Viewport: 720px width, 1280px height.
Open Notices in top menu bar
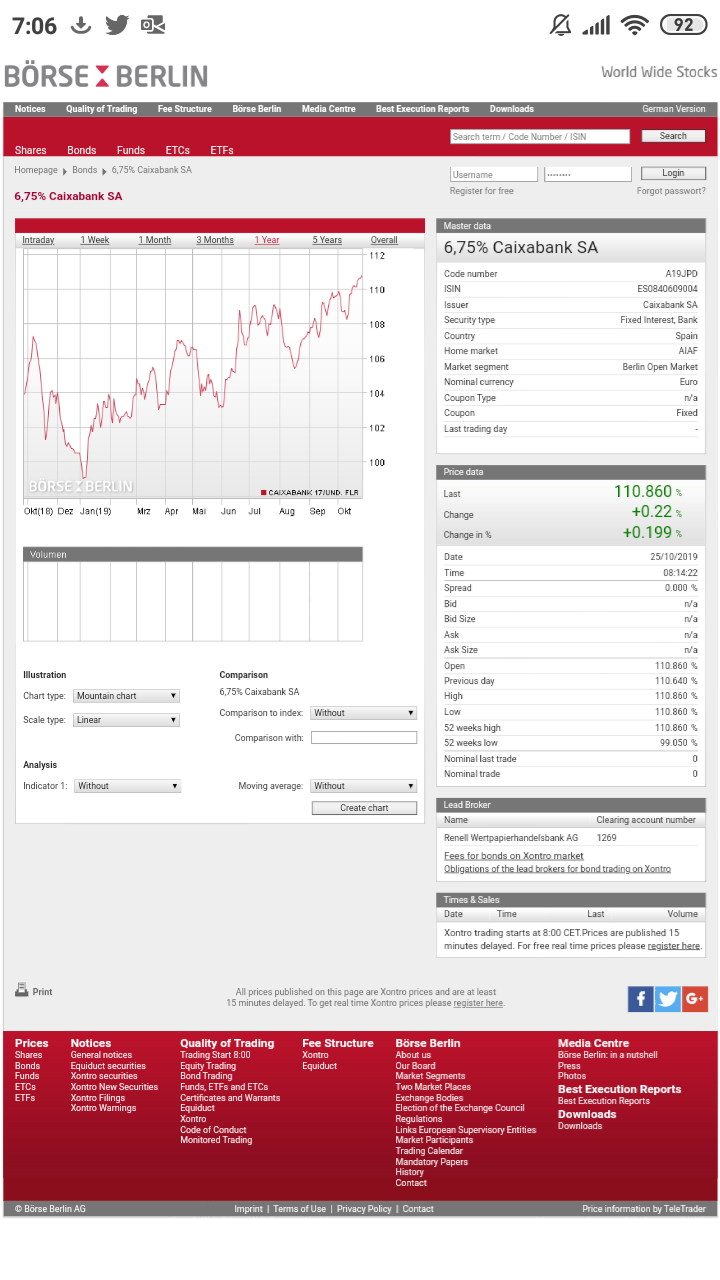[x=30, y=109]
